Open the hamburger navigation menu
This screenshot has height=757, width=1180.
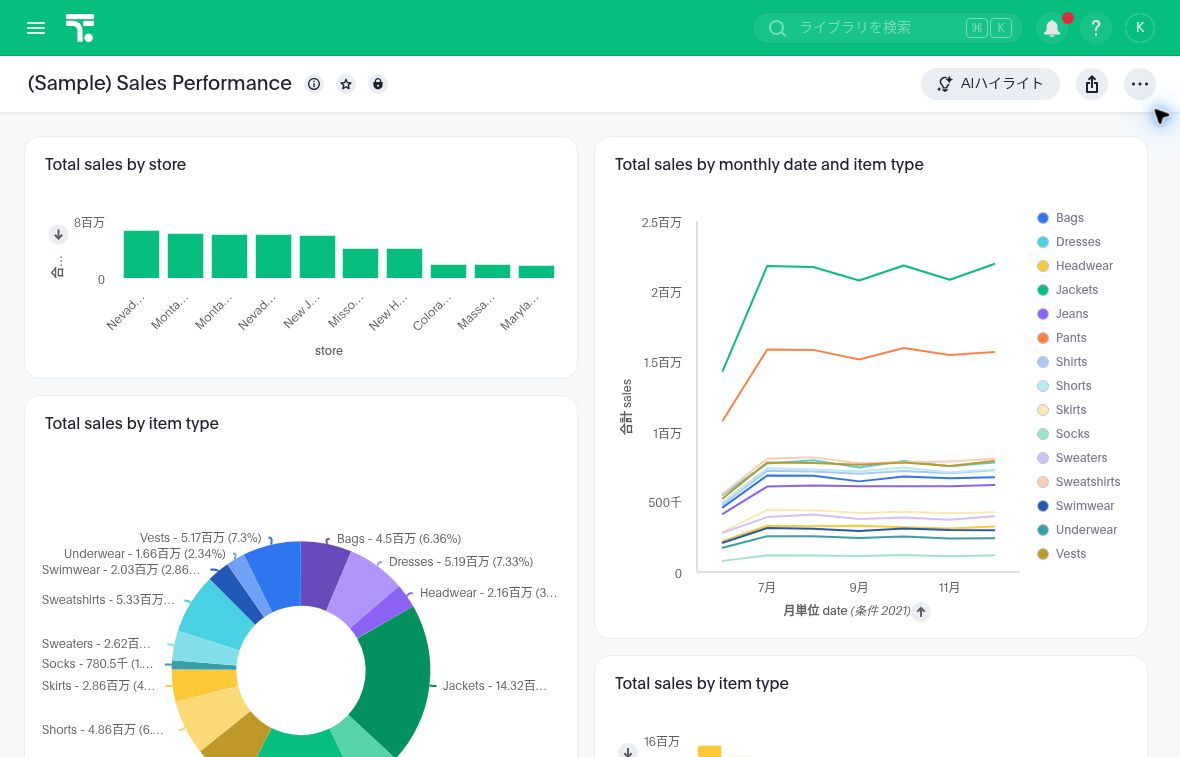[35, 28]
